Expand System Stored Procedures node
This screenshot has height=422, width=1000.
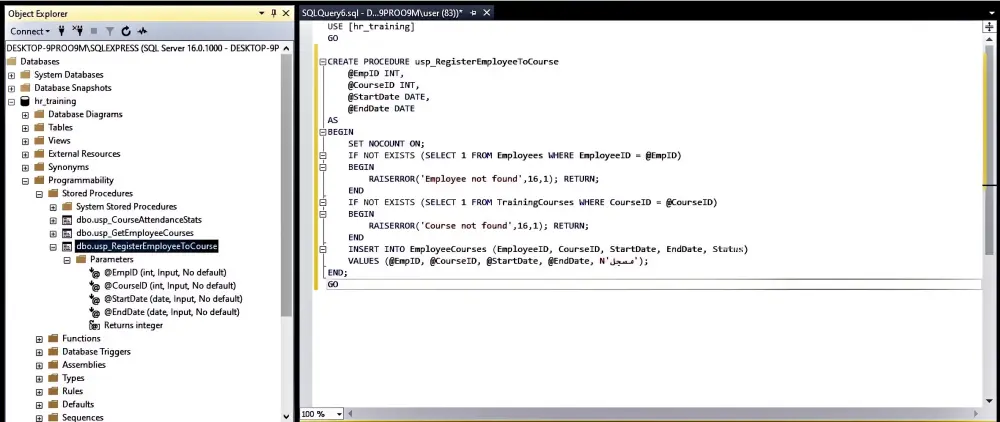tap(54, 207)
